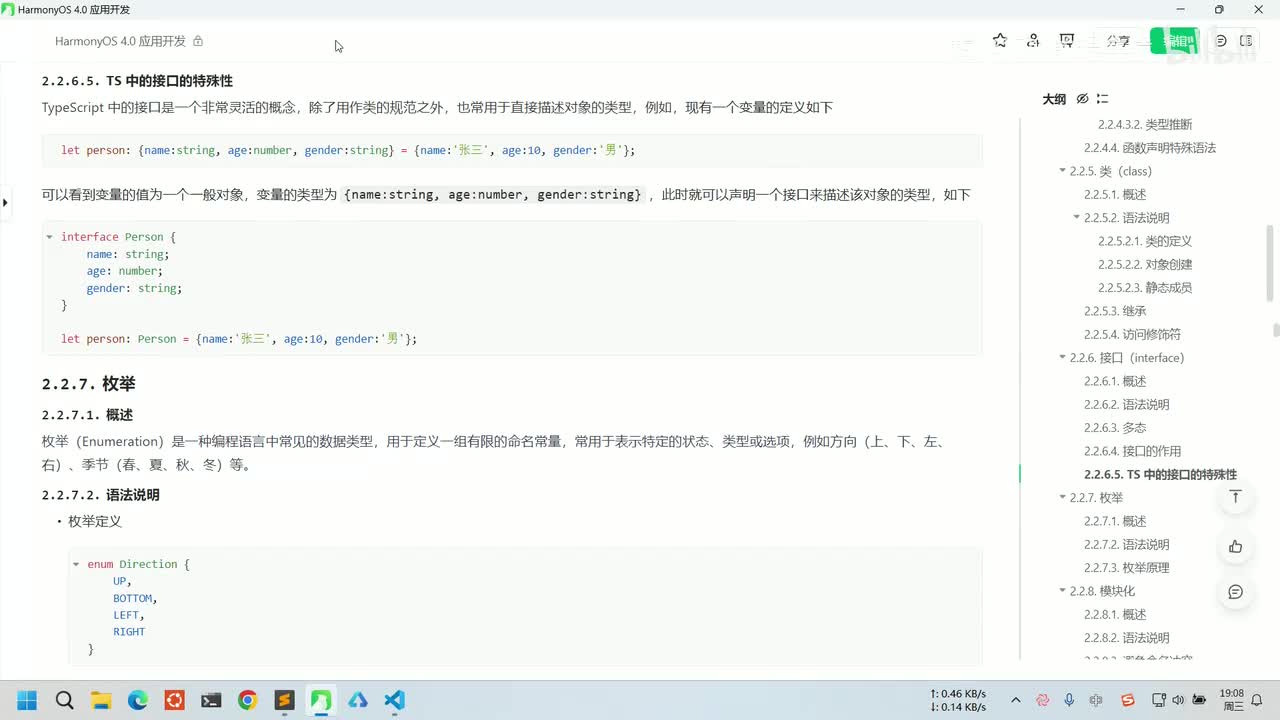Go to 2.2.7.1. 概述 in outline
The width and height of the screenshot is (1280, 720).
(x=1115, y=521)
